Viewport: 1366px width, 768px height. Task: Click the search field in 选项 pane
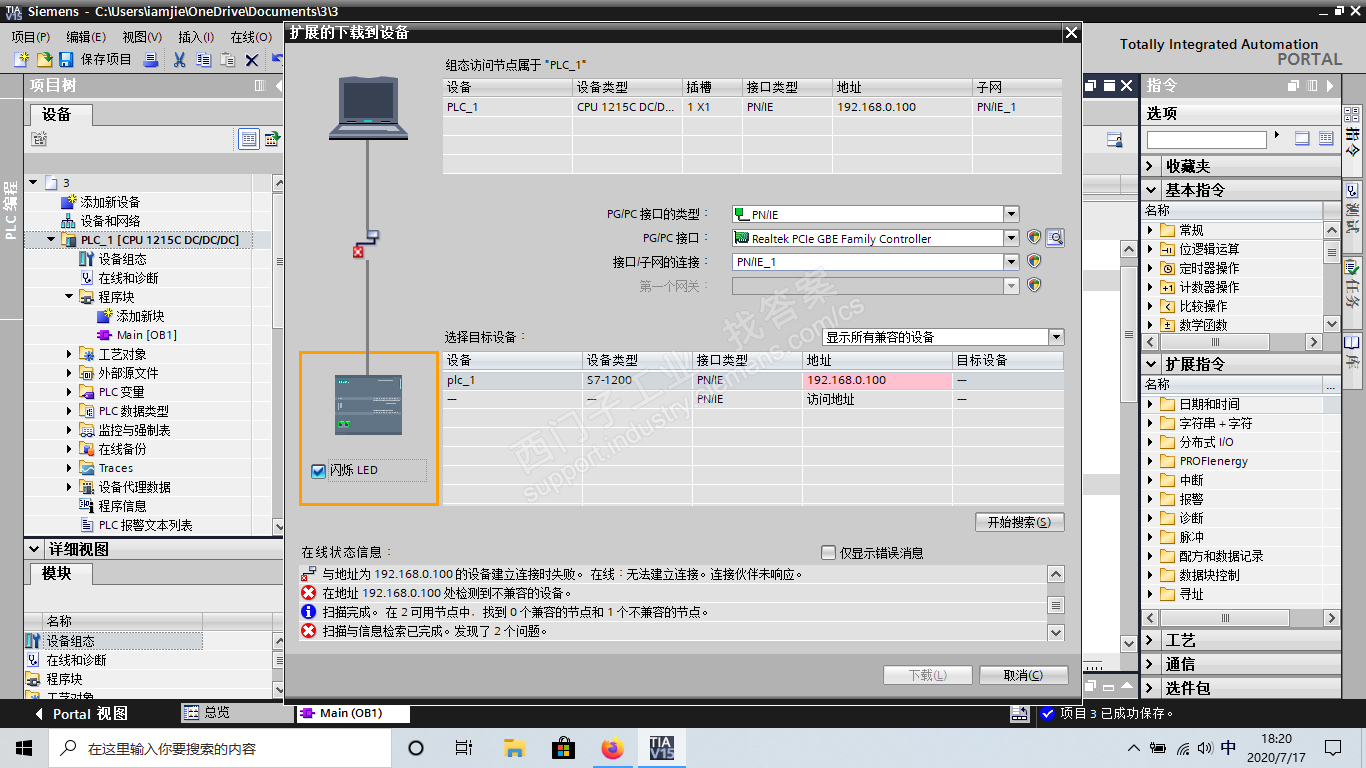click(1206, 140)
